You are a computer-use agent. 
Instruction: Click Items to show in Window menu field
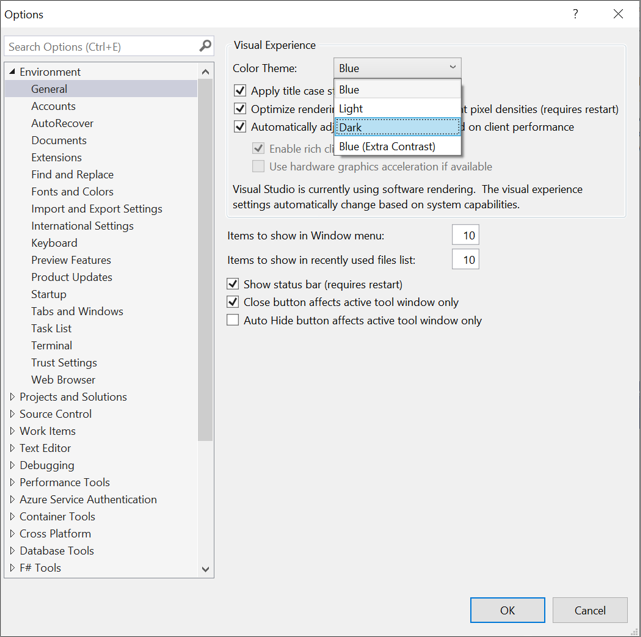[x=466, y=235]
